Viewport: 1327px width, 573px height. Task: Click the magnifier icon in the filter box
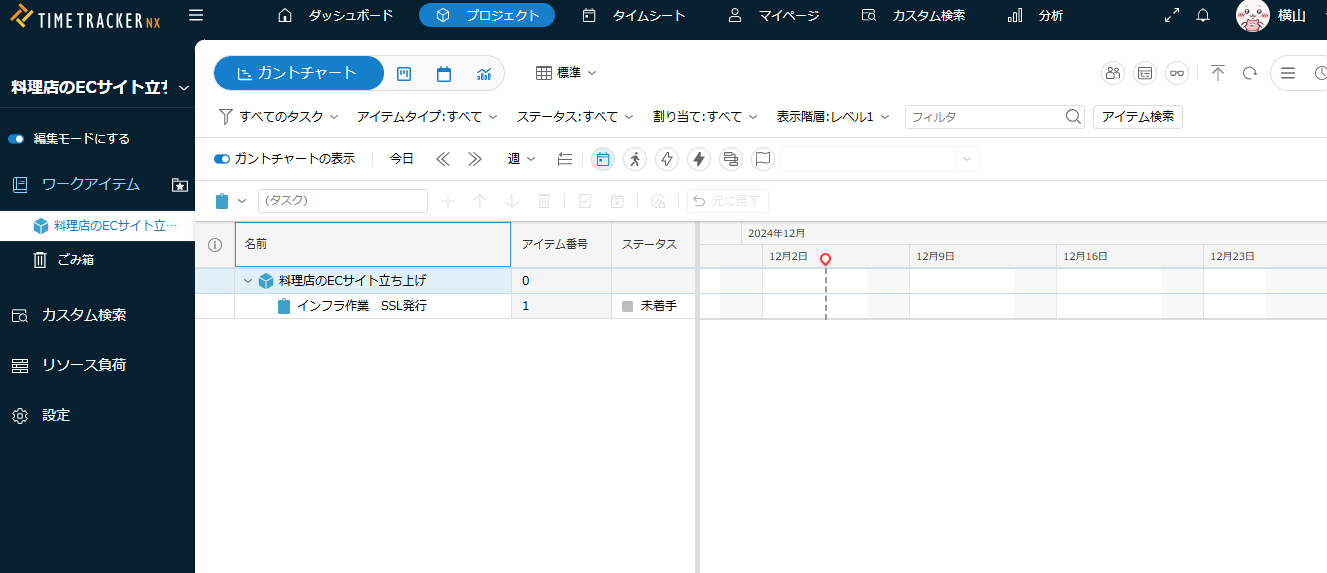click(x=1073, y=117)
